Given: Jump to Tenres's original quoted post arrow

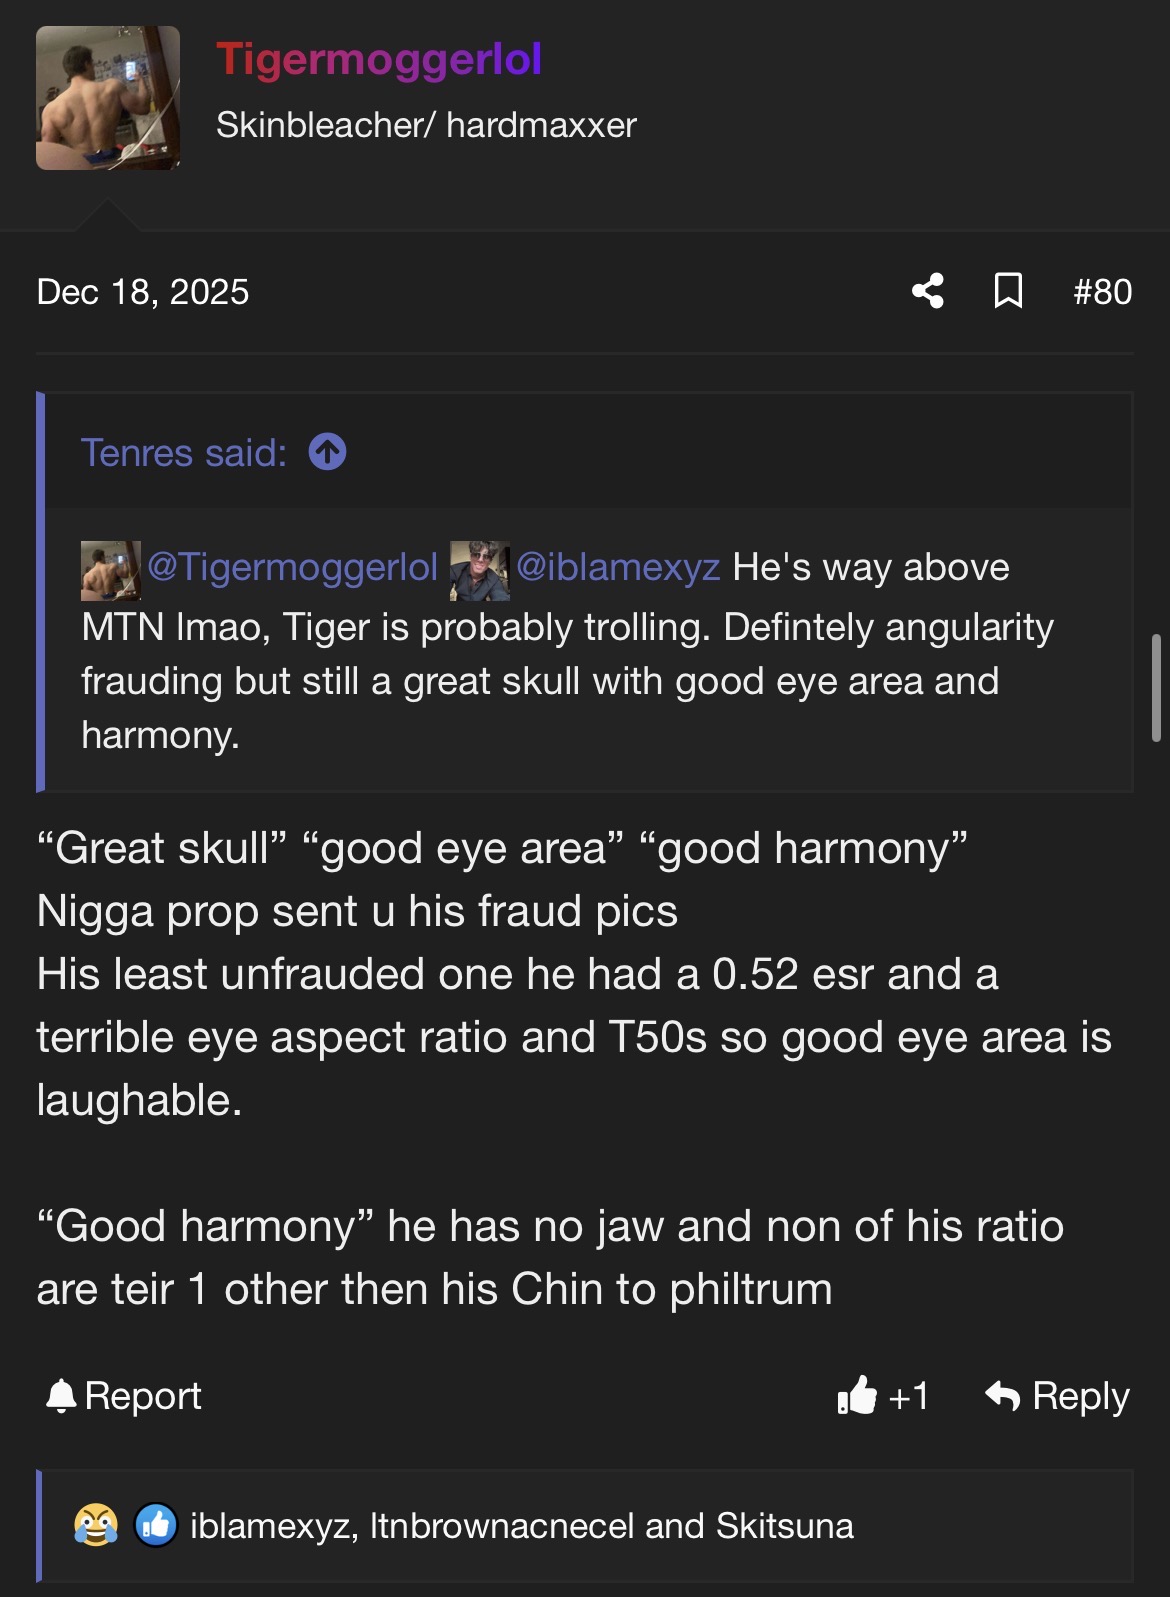Looking at the screenshot, I should point(327,452).
